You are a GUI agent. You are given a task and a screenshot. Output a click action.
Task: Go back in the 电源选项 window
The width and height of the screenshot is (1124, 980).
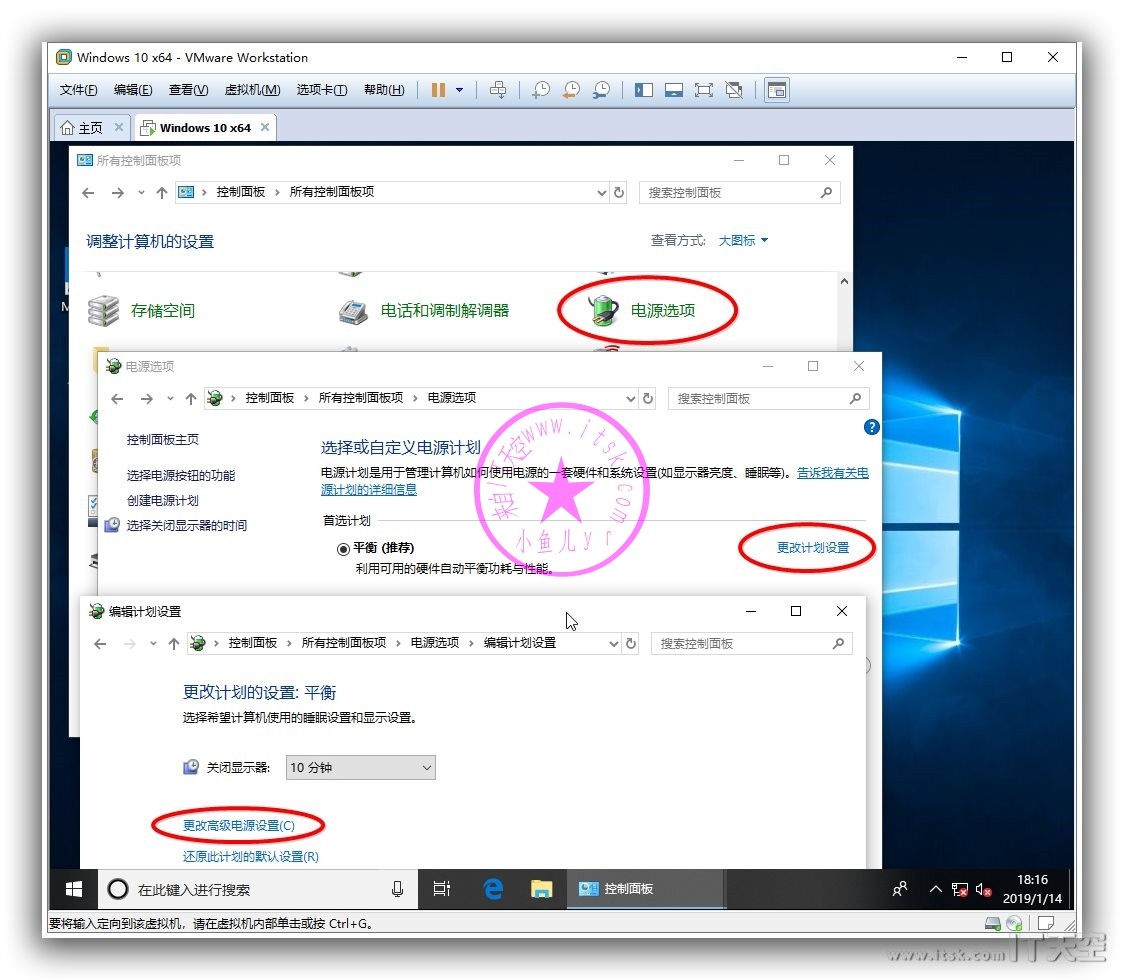[118, 399]
